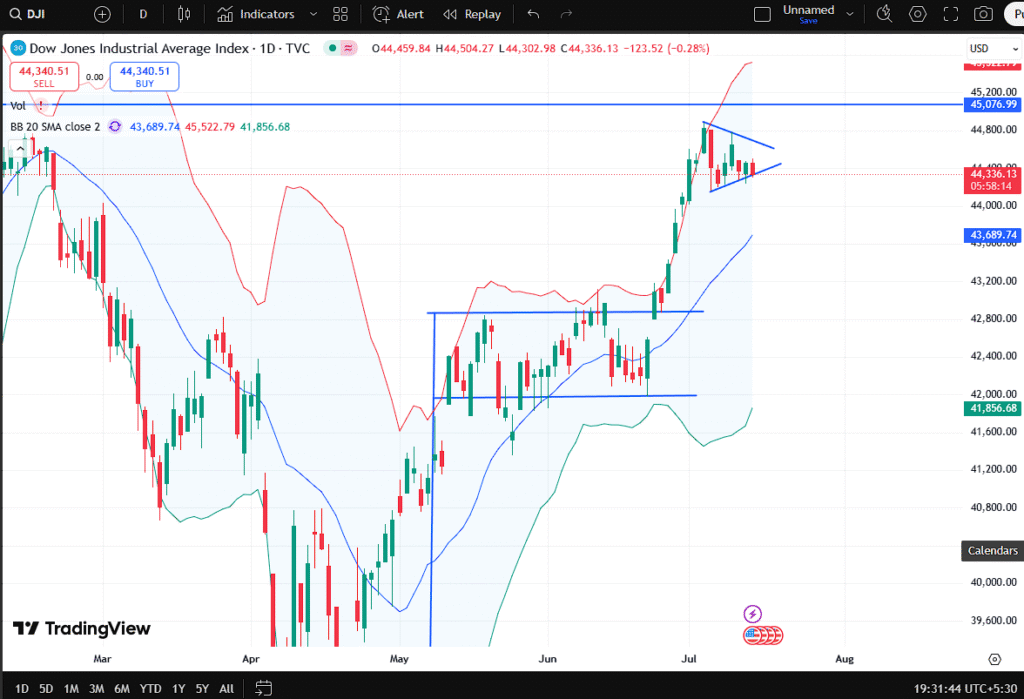Image resolution: width=1024 pixels, height=699 pixels.
Task: Select the 6M time range
Action: (122, 689)
